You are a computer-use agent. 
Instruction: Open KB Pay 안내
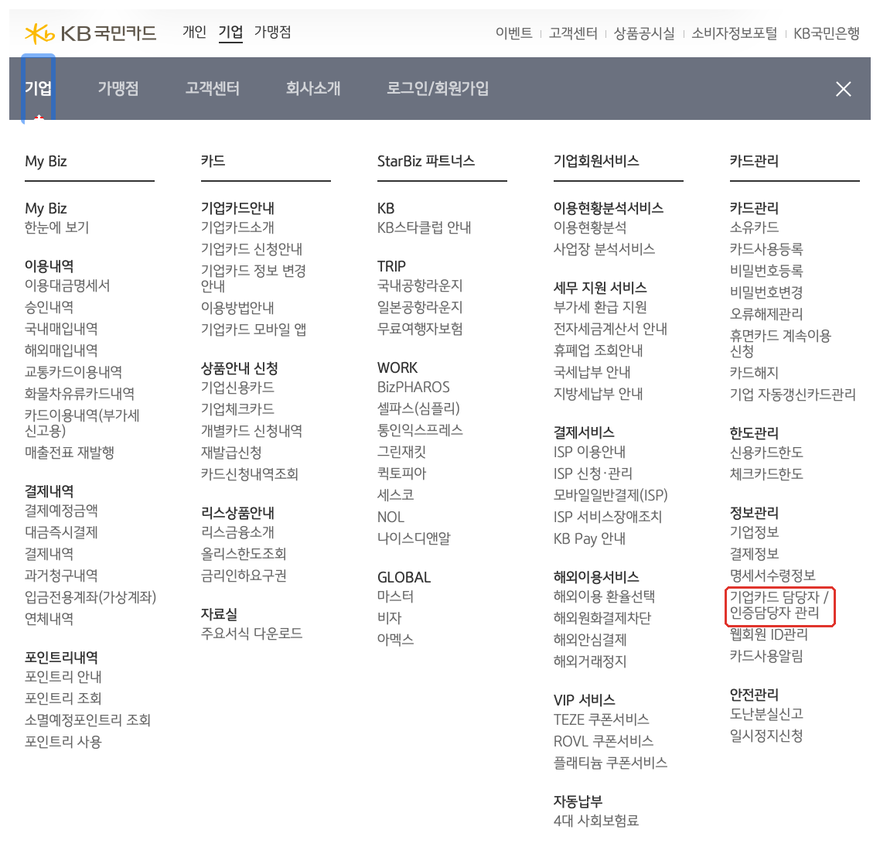(x=589, y=539)
